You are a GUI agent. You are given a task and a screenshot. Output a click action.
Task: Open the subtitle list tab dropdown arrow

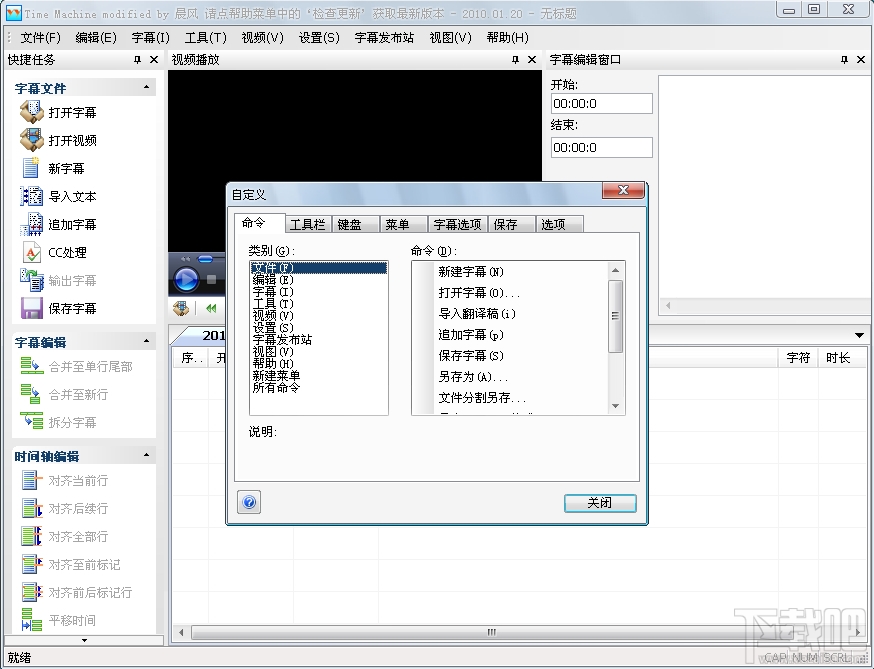(859, 335)
